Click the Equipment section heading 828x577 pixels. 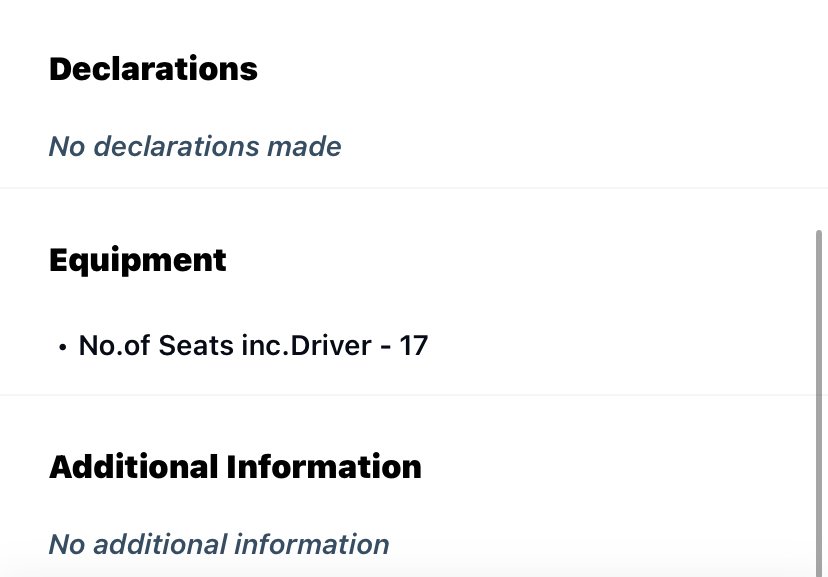(x=138, y=261)
